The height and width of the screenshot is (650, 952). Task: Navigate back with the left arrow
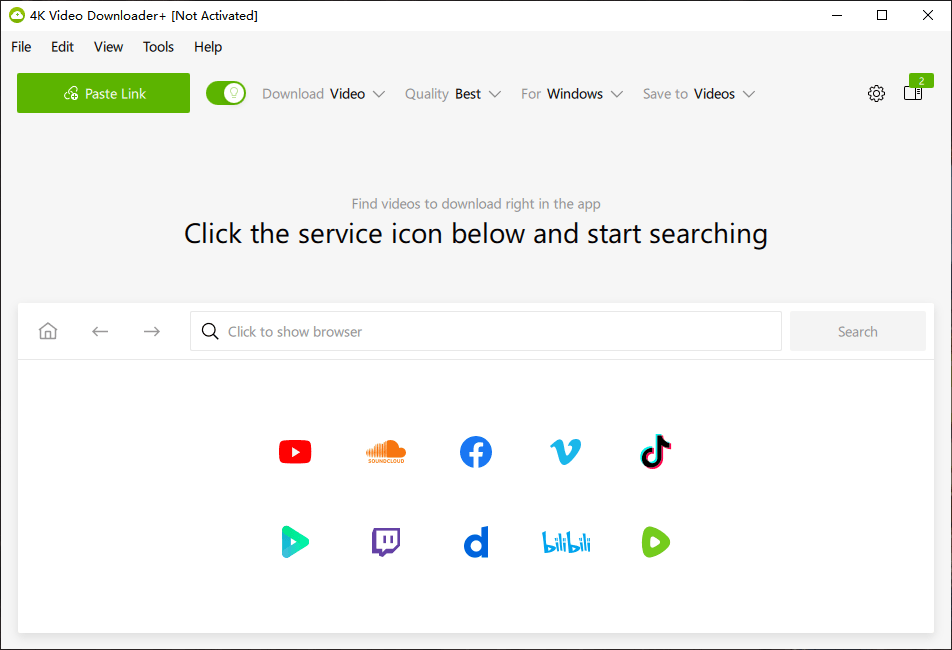[x=100, y=331]
